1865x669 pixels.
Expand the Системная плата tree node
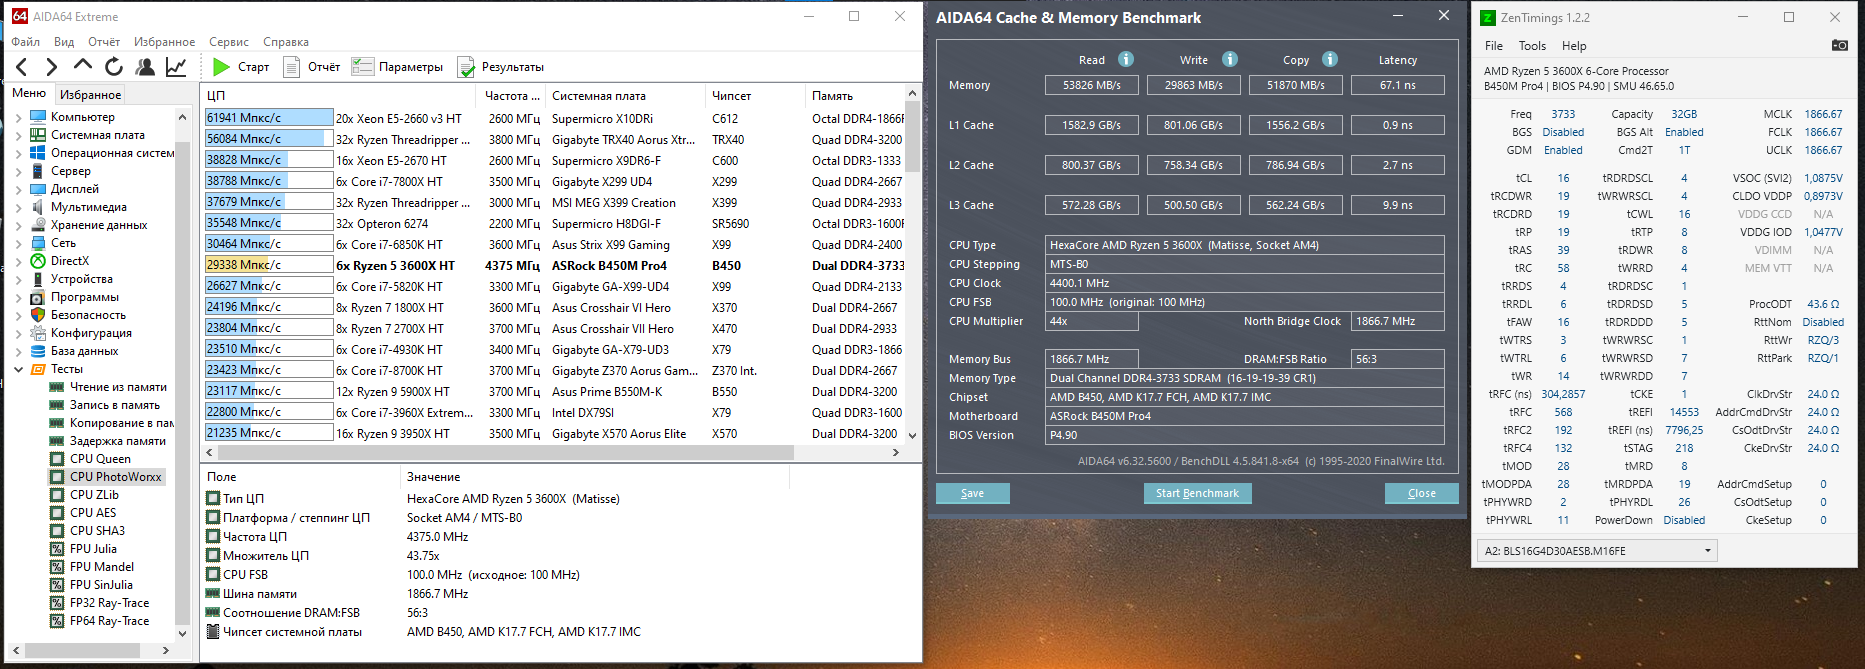18,135
